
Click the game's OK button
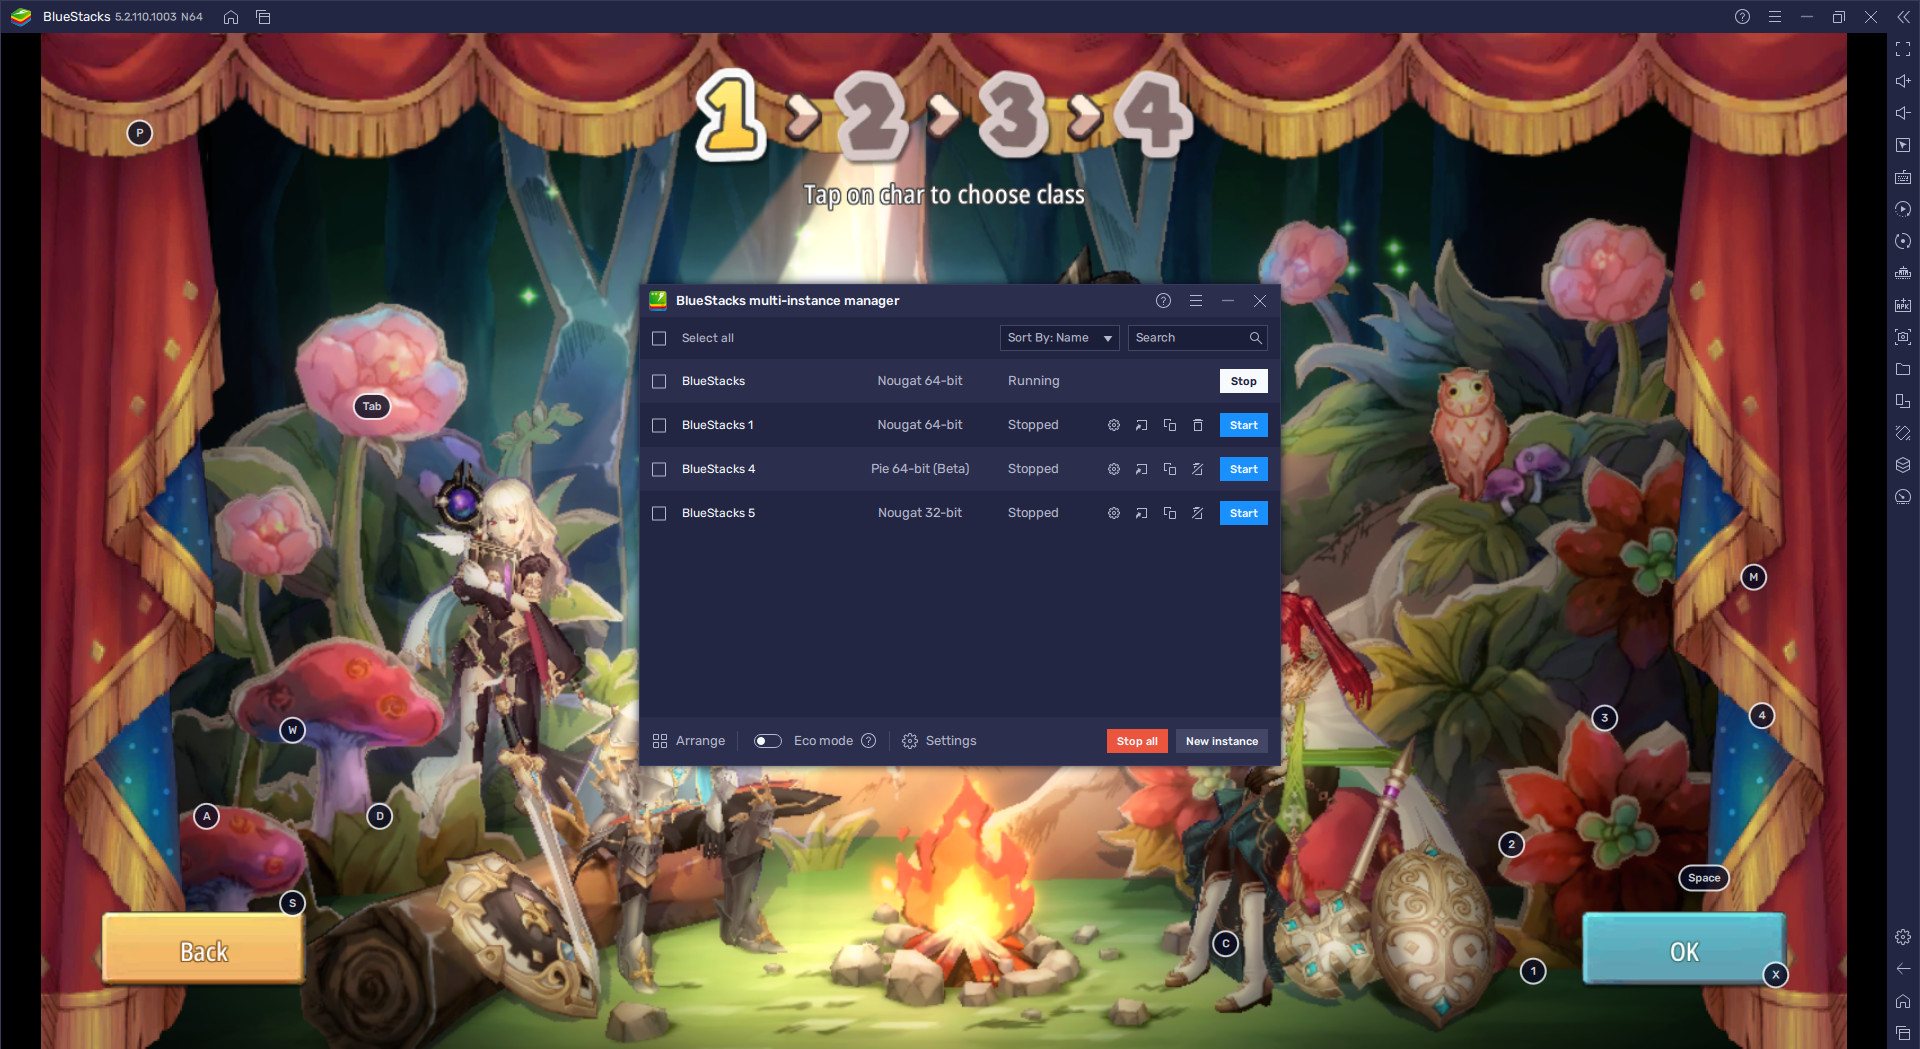(x=1684, y=949)
